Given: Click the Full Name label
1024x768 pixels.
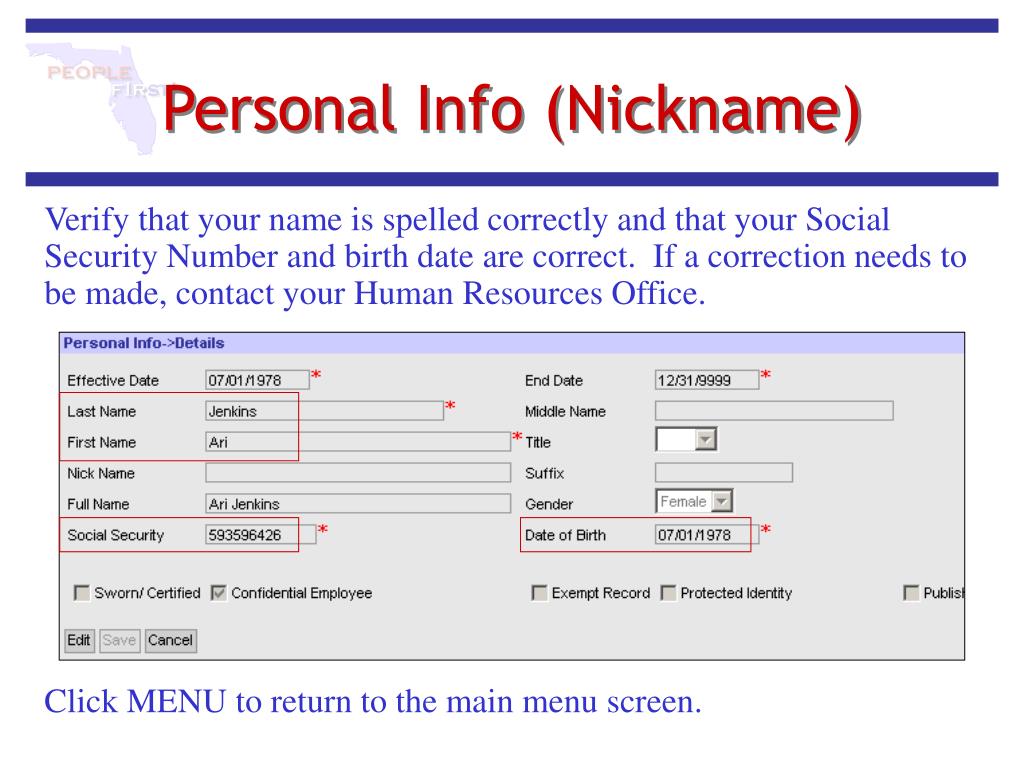Looking at the screenshot, I should [98, 504].
